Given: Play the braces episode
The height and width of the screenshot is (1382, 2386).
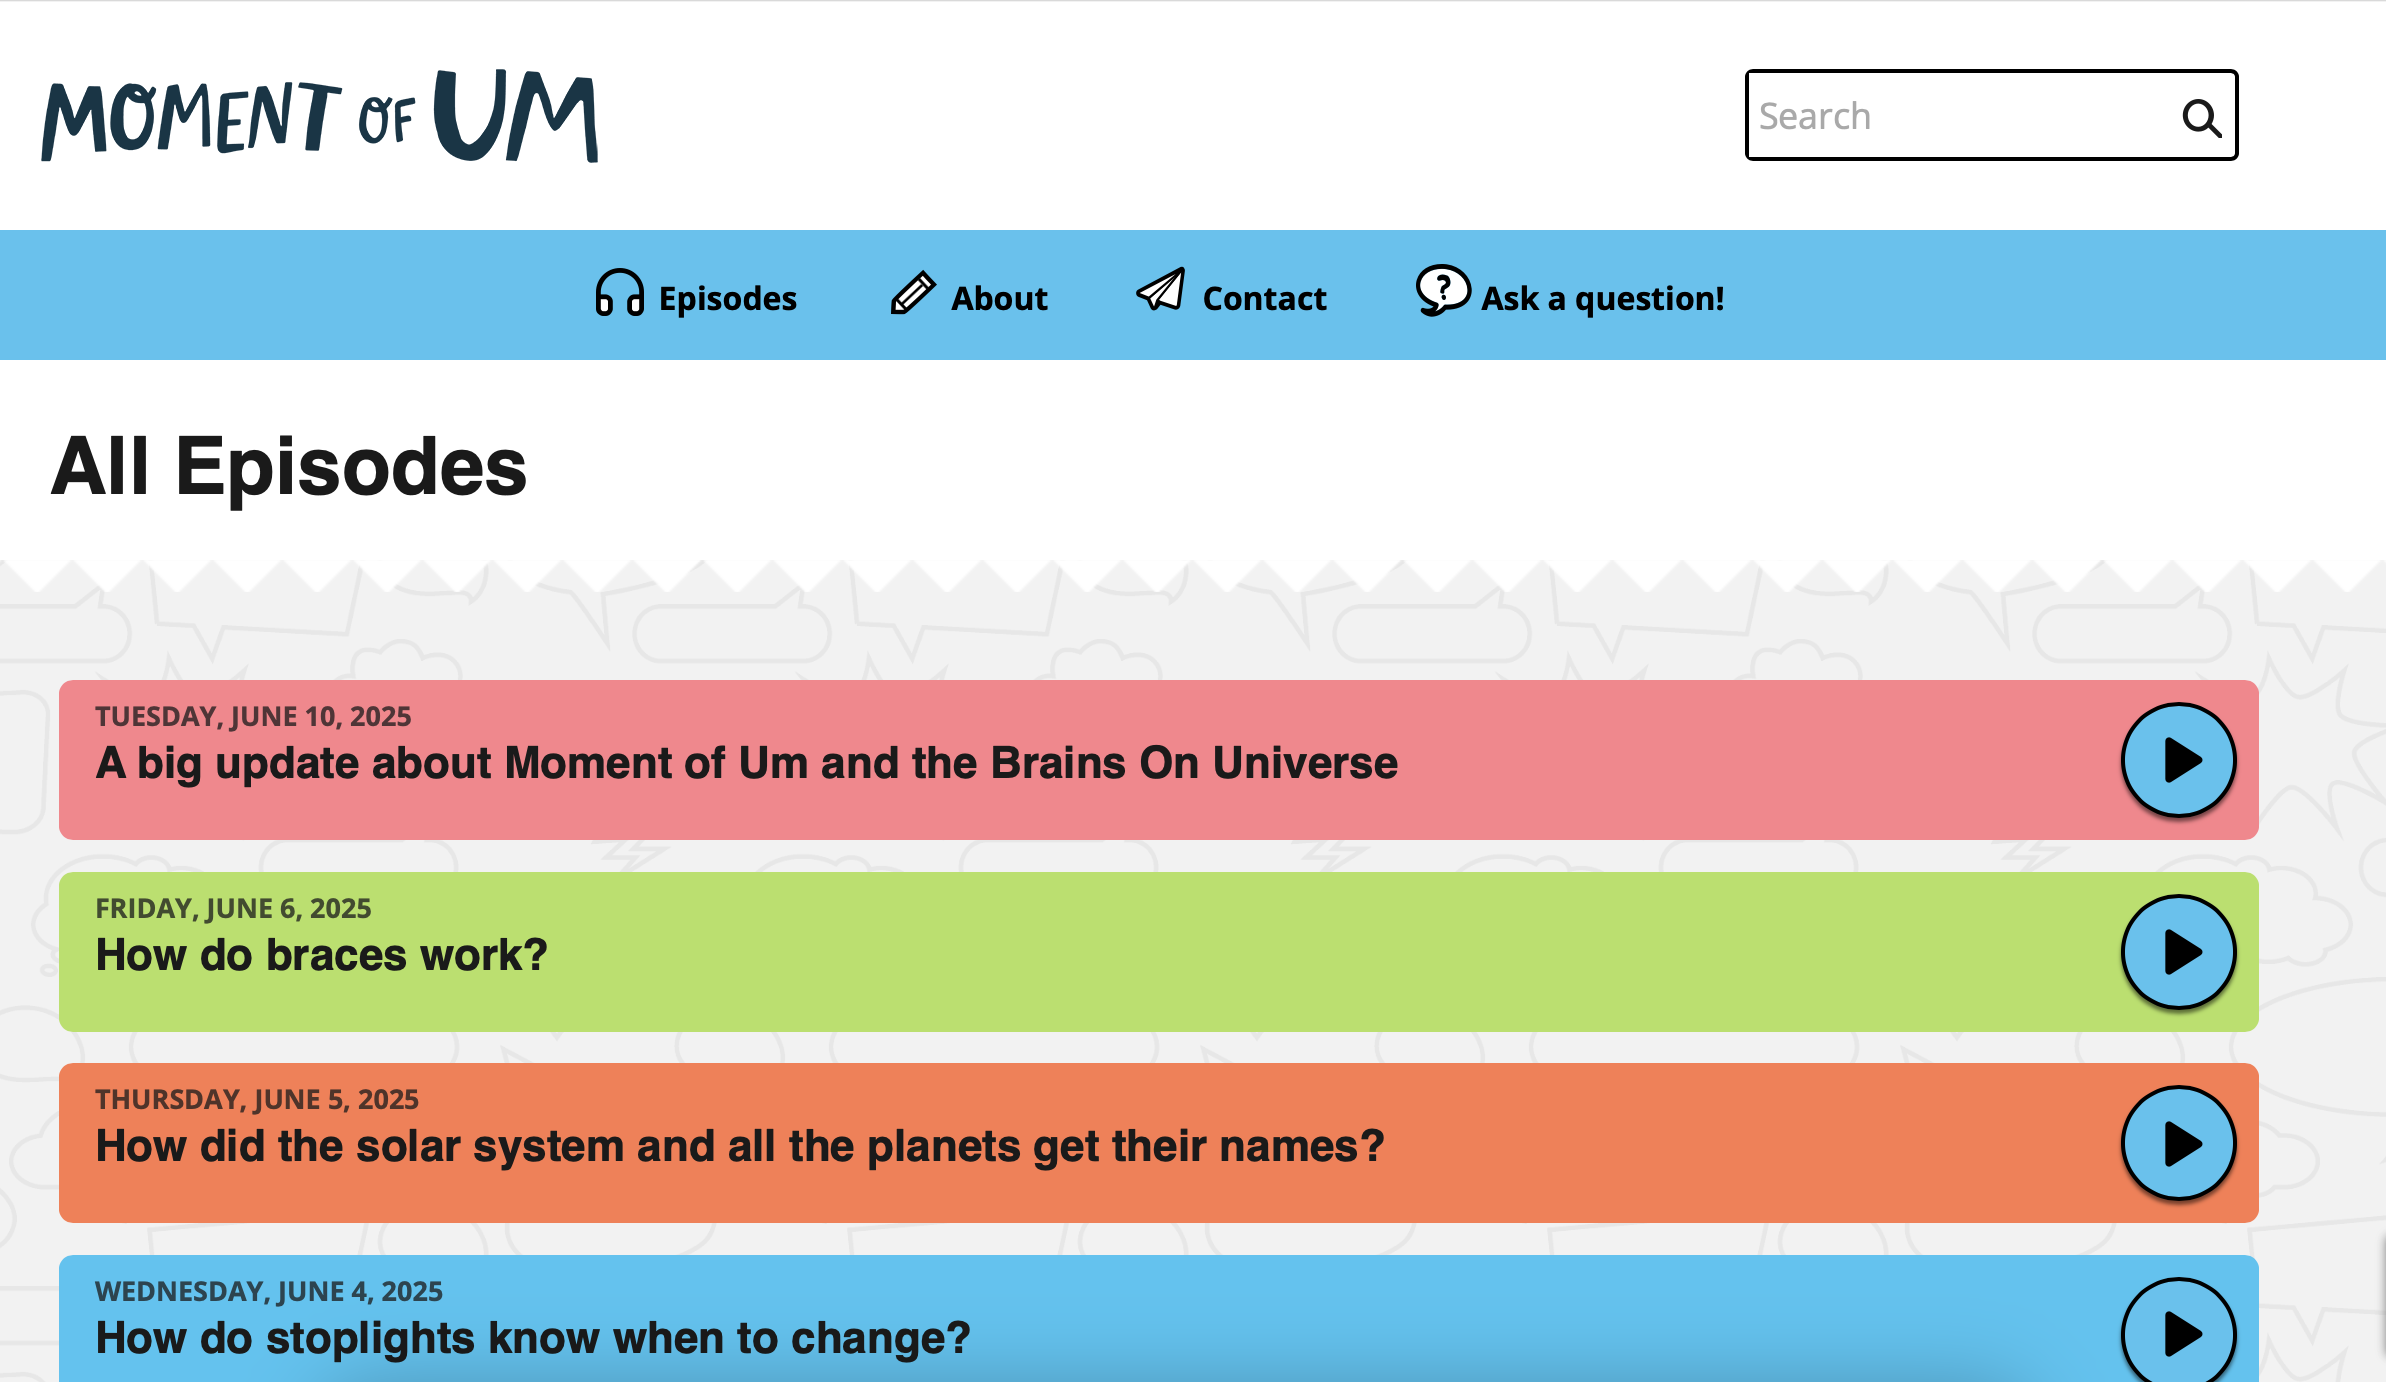Looking at the screenshot, I should (2177, 951).
